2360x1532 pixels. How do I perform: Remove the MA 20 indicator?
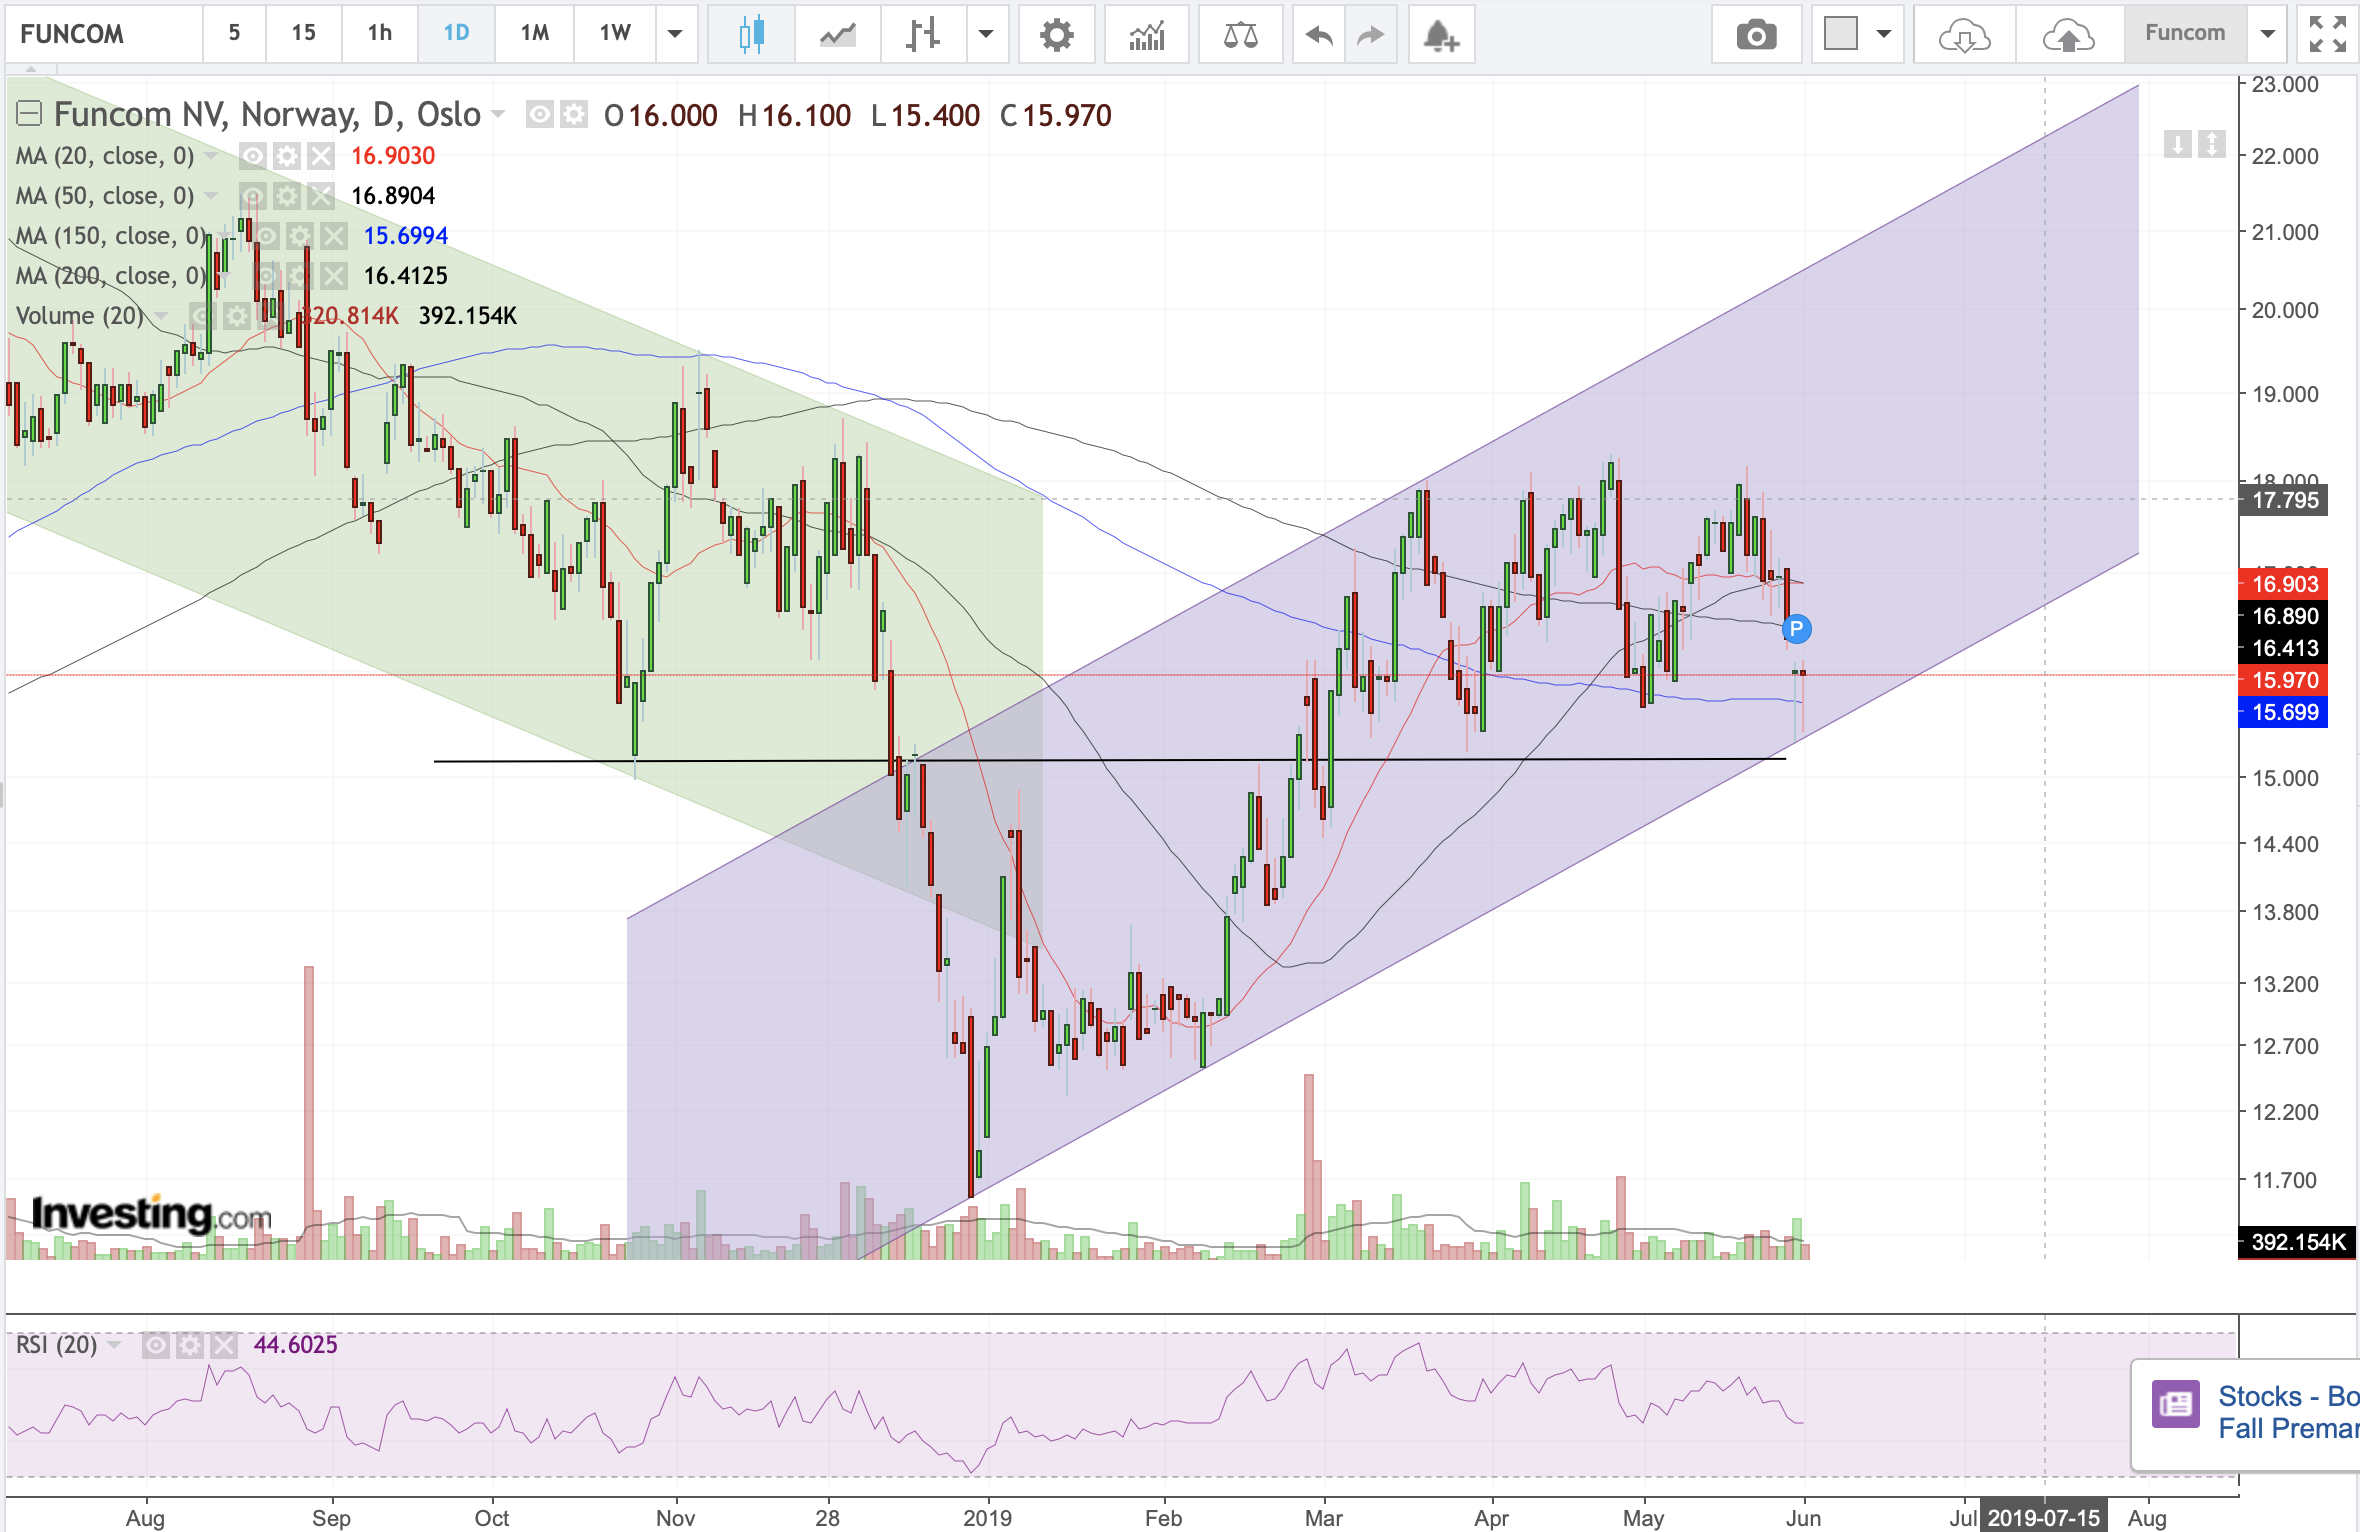coord(320,156)
